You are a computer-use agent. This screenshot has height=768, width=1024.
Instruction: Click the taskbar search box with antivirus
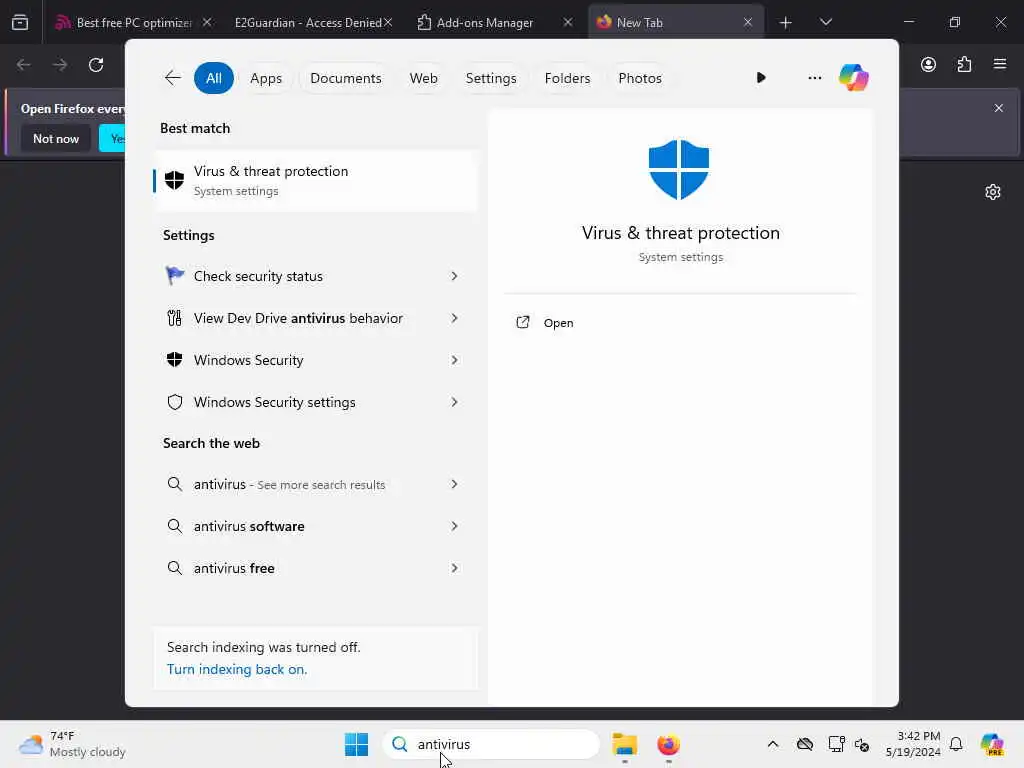click(491, 744)
